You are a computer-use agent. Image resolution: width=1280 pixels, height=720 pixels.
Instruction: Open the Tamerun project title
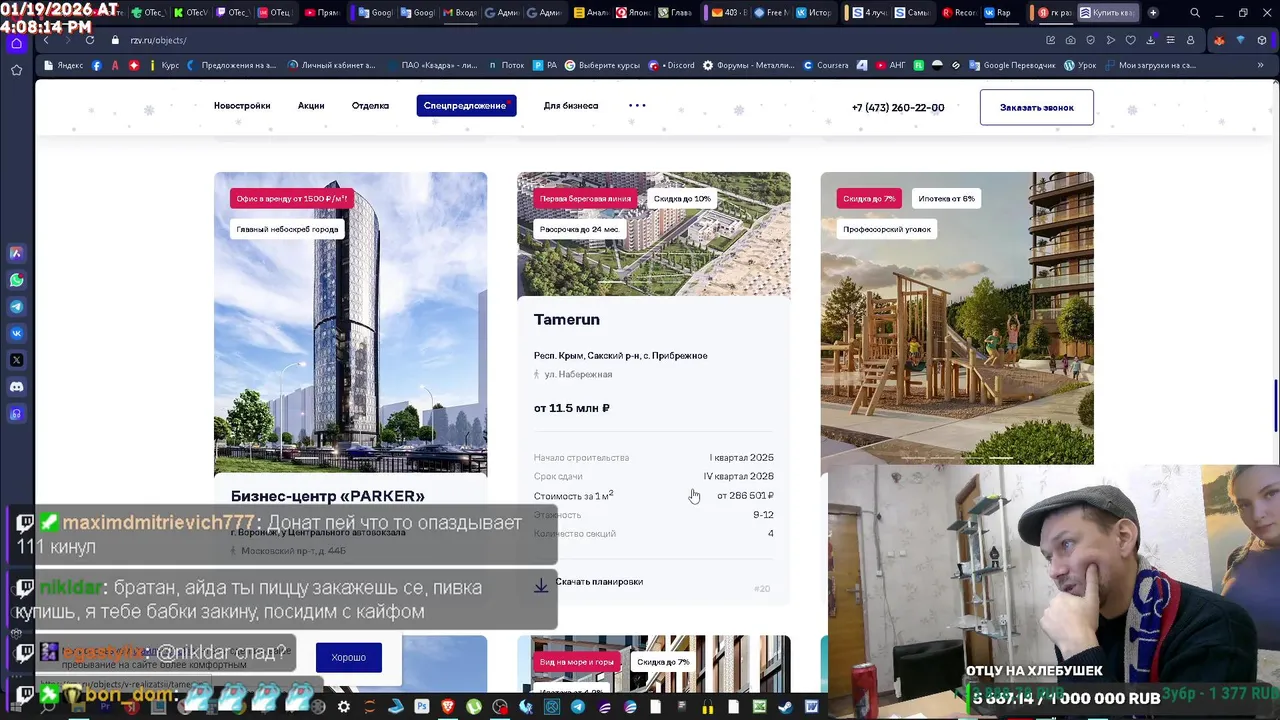tap(567, 319)
